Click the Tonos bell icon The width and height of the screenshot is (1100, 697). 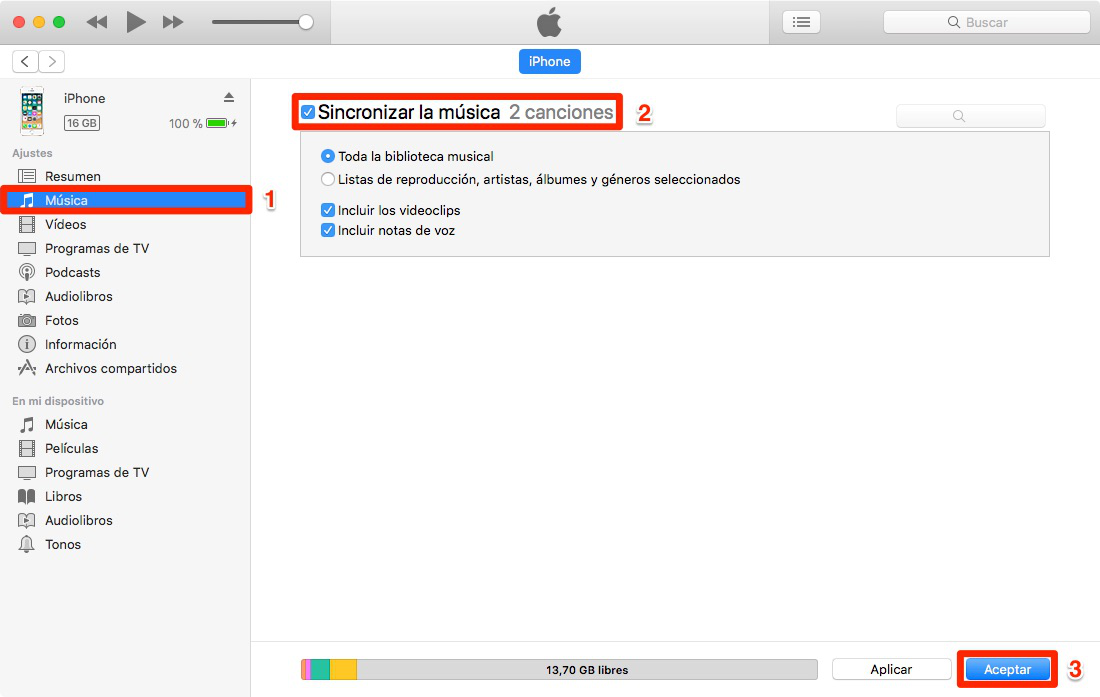[27, 544]
